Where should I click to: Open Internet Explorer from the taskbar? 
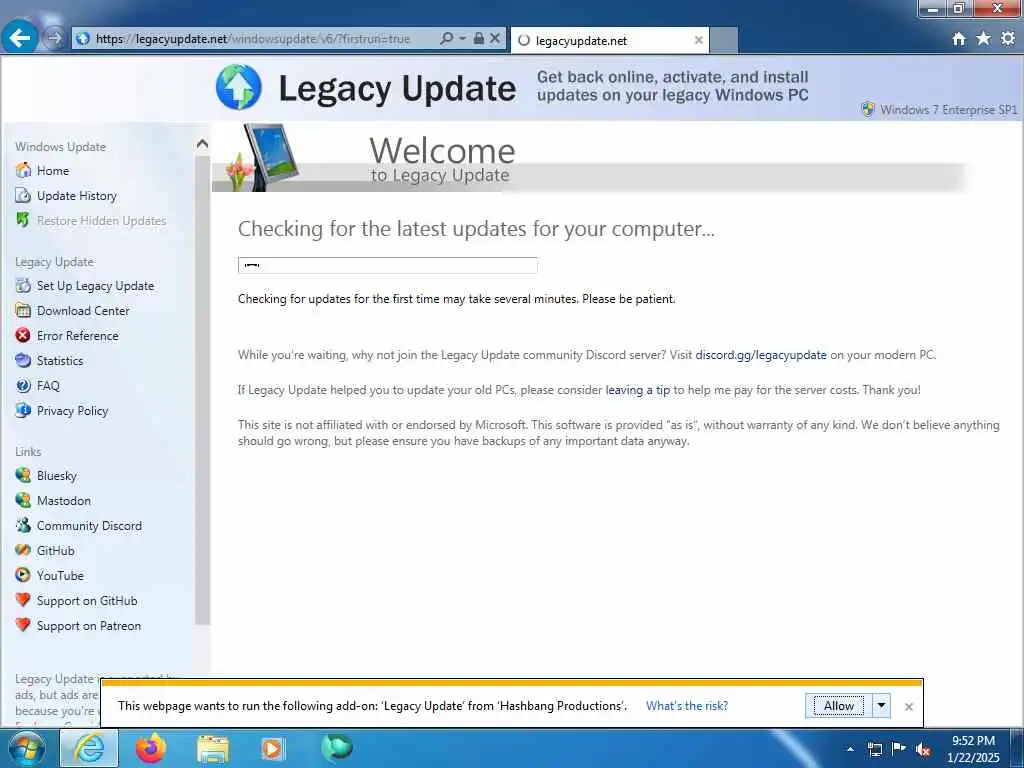89,748
